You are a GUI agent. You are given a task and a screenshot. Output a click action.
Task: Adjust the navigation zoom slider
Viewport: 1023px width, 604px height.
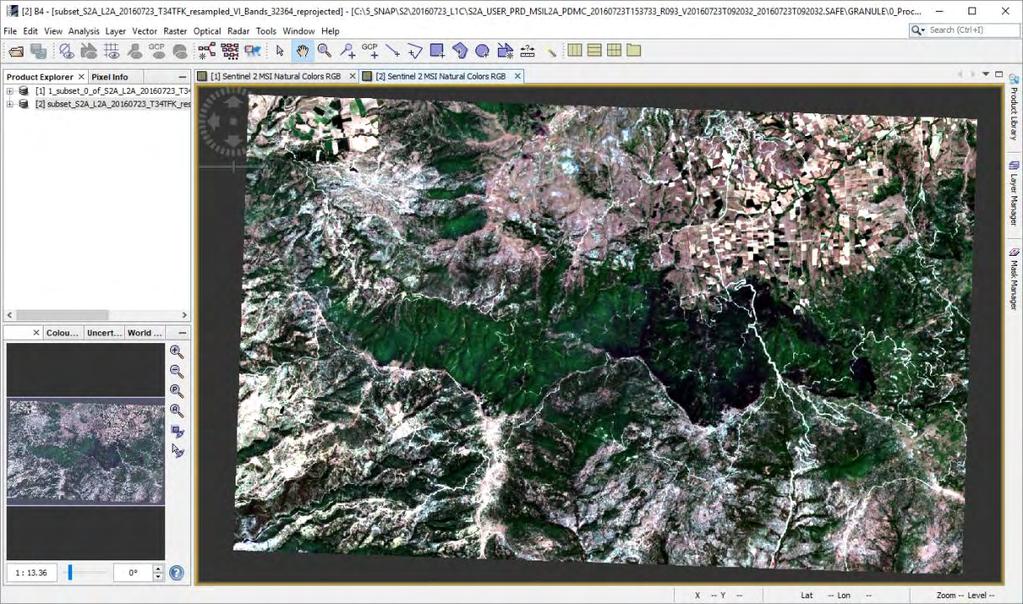click(70, 573)
